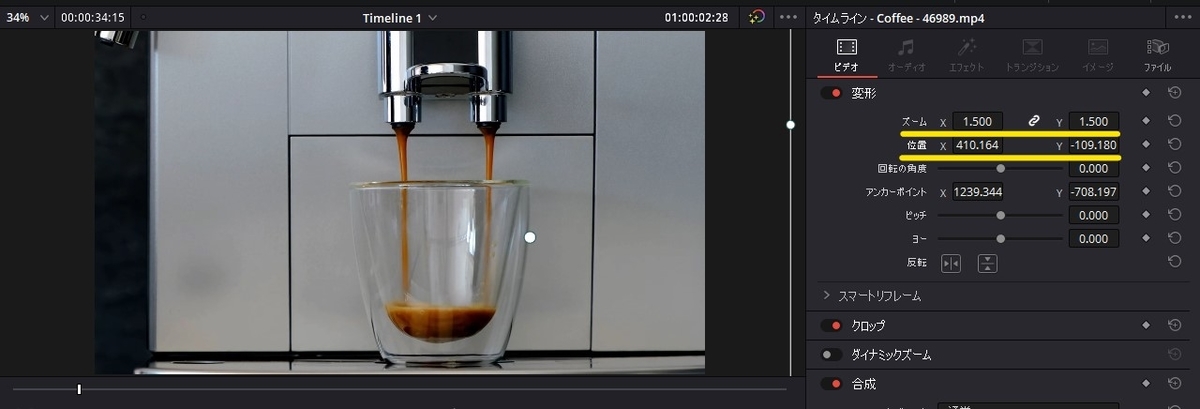Reset the アンカーポイント values
Screen dimensions: 1200x409
coord(1175,191)
